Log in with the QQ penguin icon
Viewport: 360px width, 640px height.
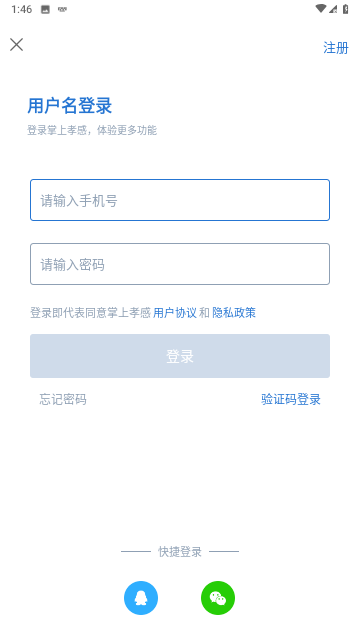[x=141, y=598]
